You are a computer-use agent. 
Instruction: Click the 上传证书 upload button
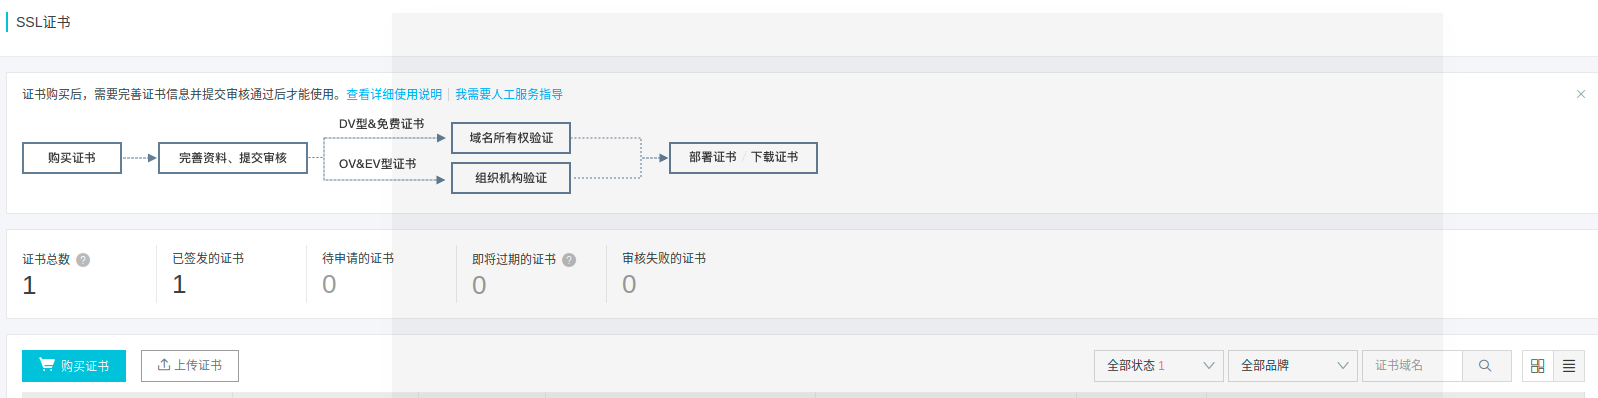coord(190,366)
